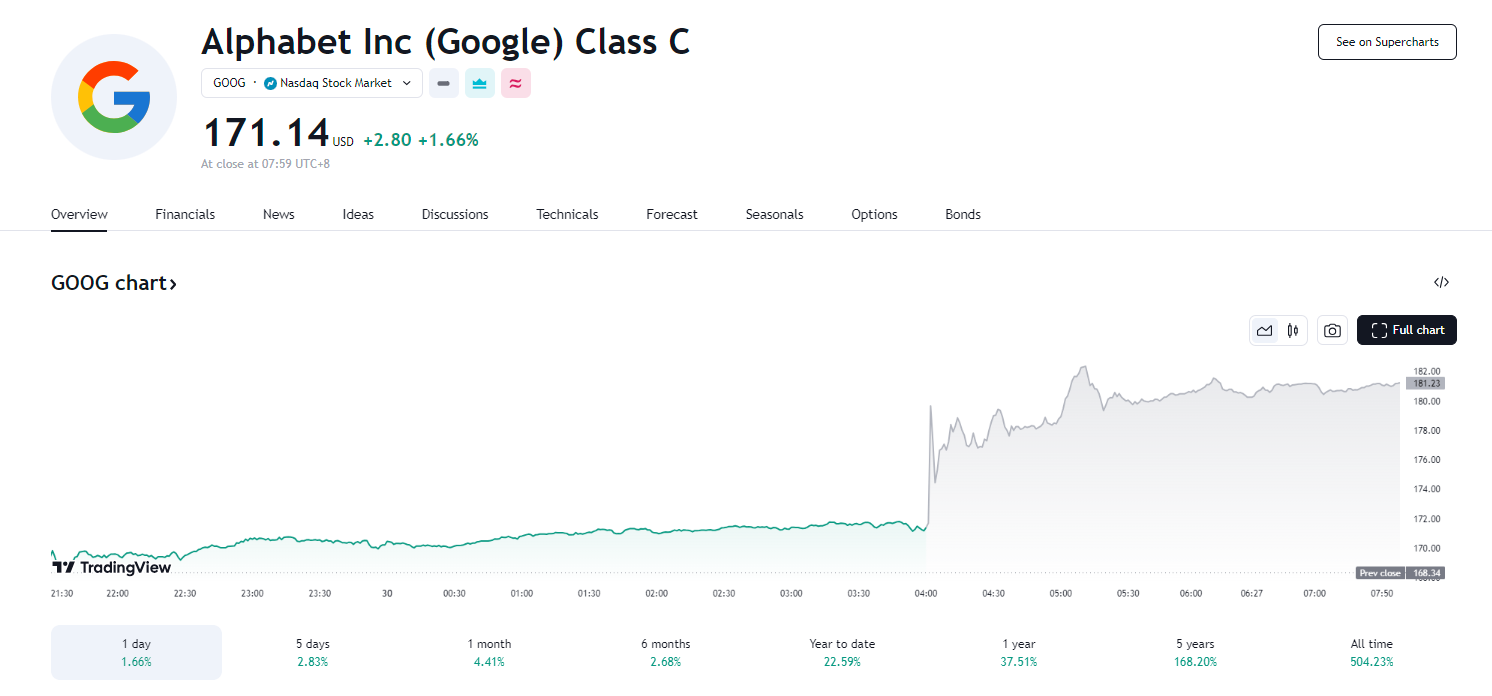
Task: Open the Financials tab
Action: [x=185, y=214]
